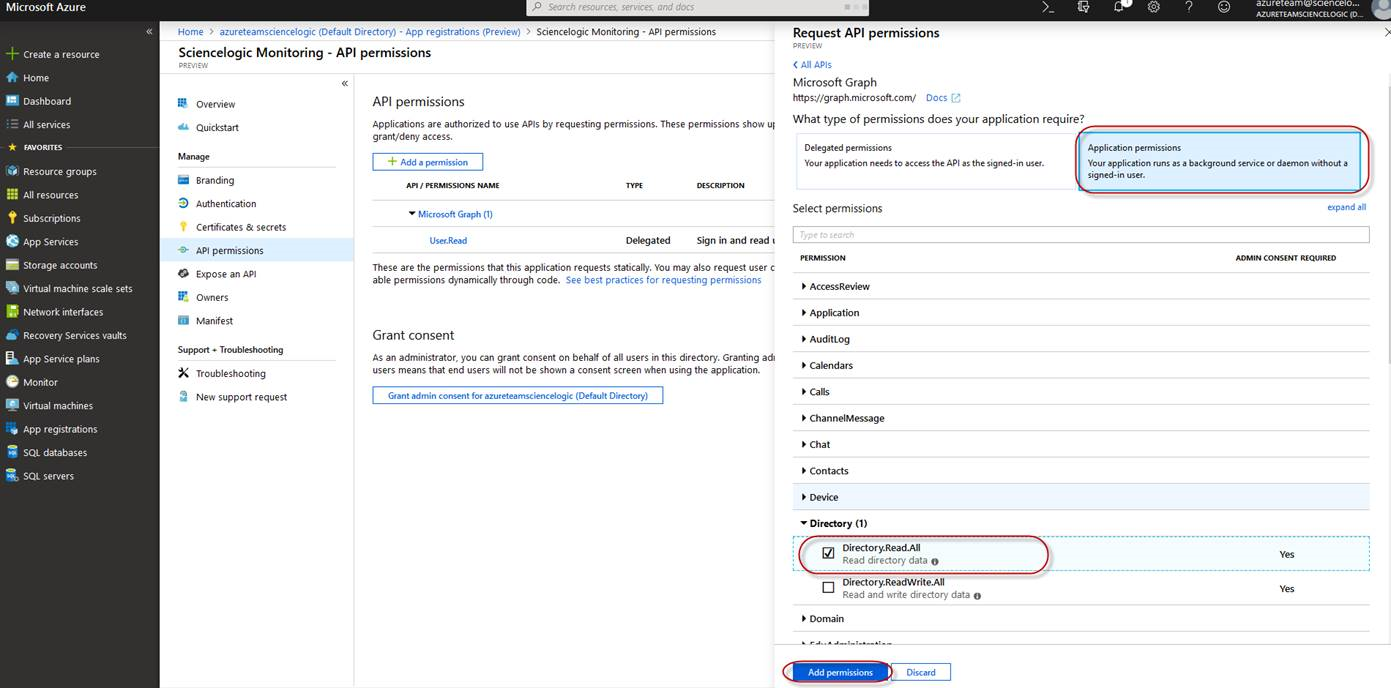Open Virtual machines in the sidebar

coord(57,405)
